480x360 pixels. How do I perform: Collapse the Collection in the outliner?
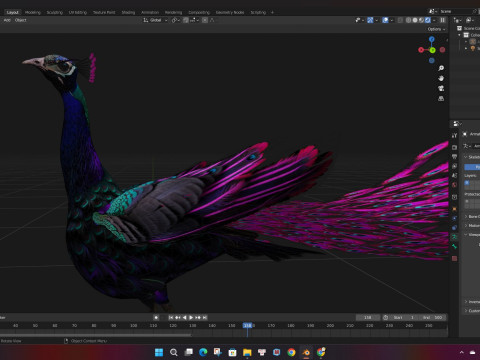point(459,35)
